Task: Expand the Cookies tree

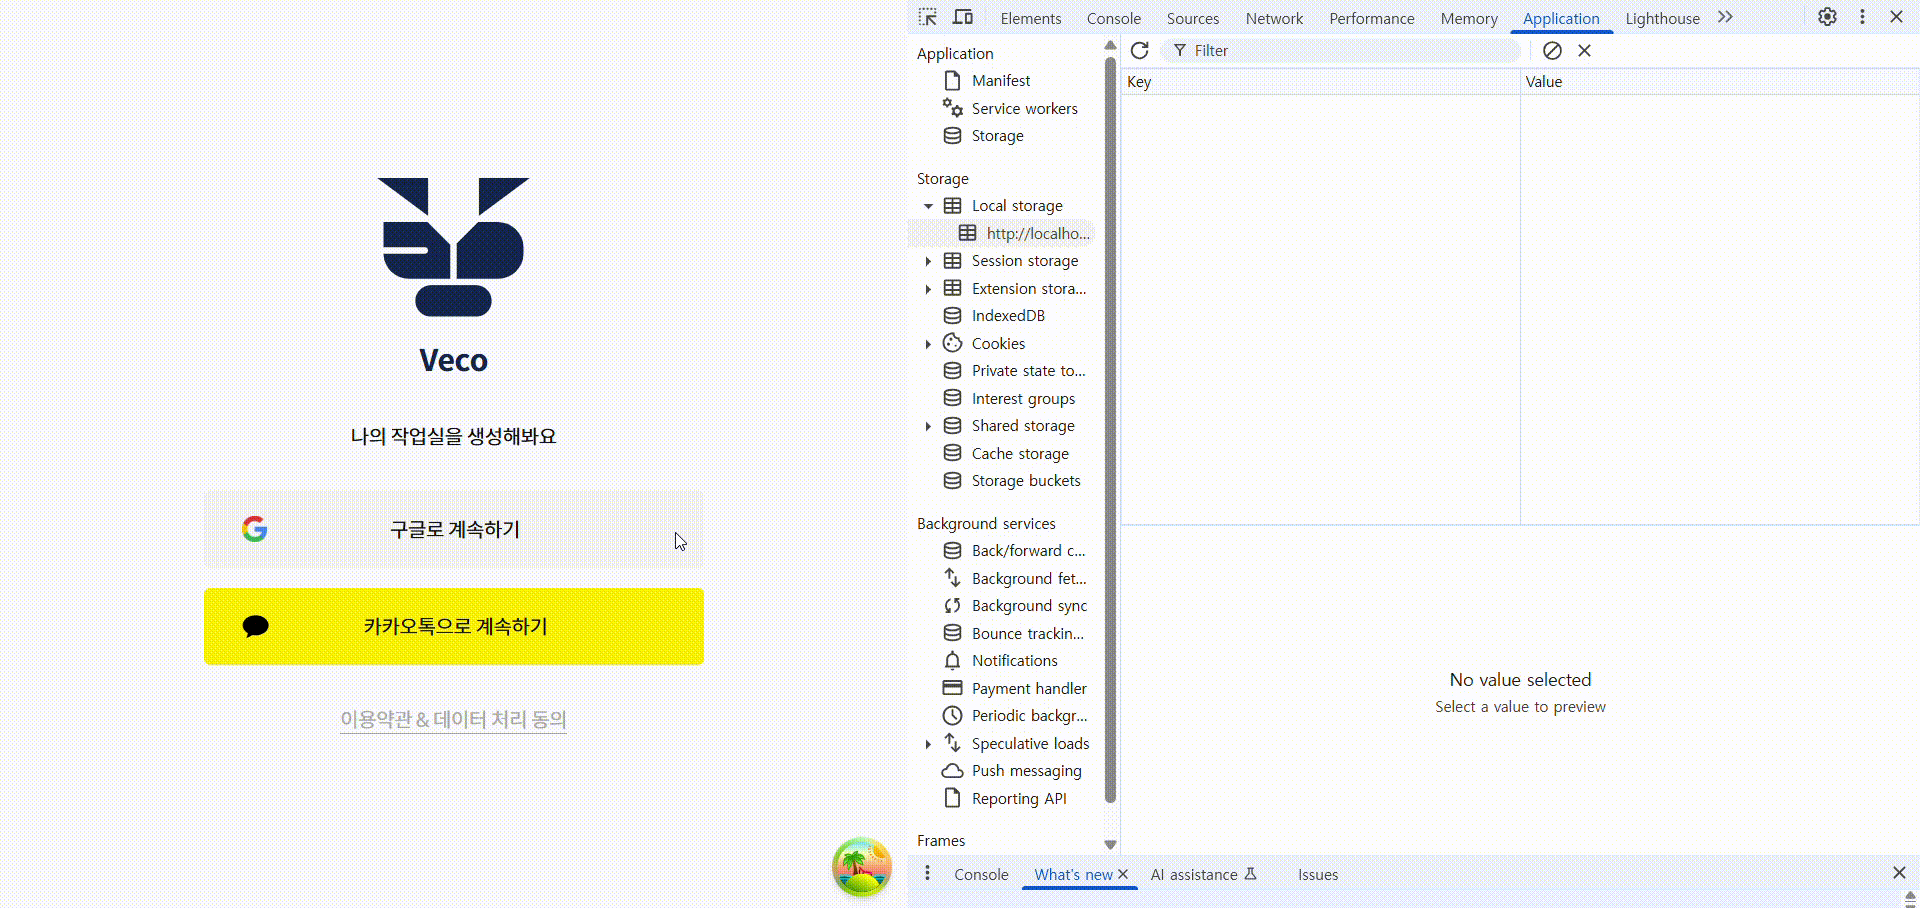Action: coord(928,344)
